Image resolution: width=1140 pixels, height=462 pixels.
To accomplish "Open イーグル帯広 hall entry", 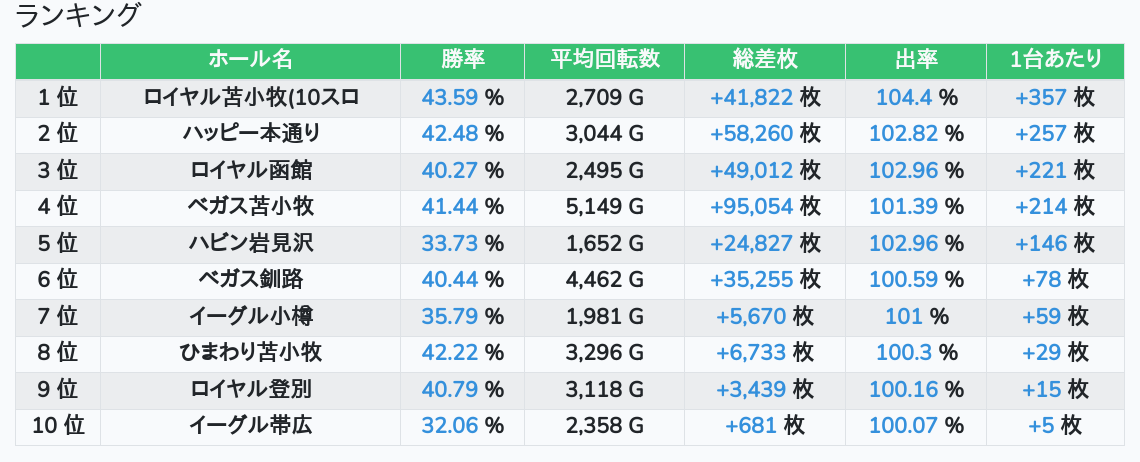I will tap(250, 425).
